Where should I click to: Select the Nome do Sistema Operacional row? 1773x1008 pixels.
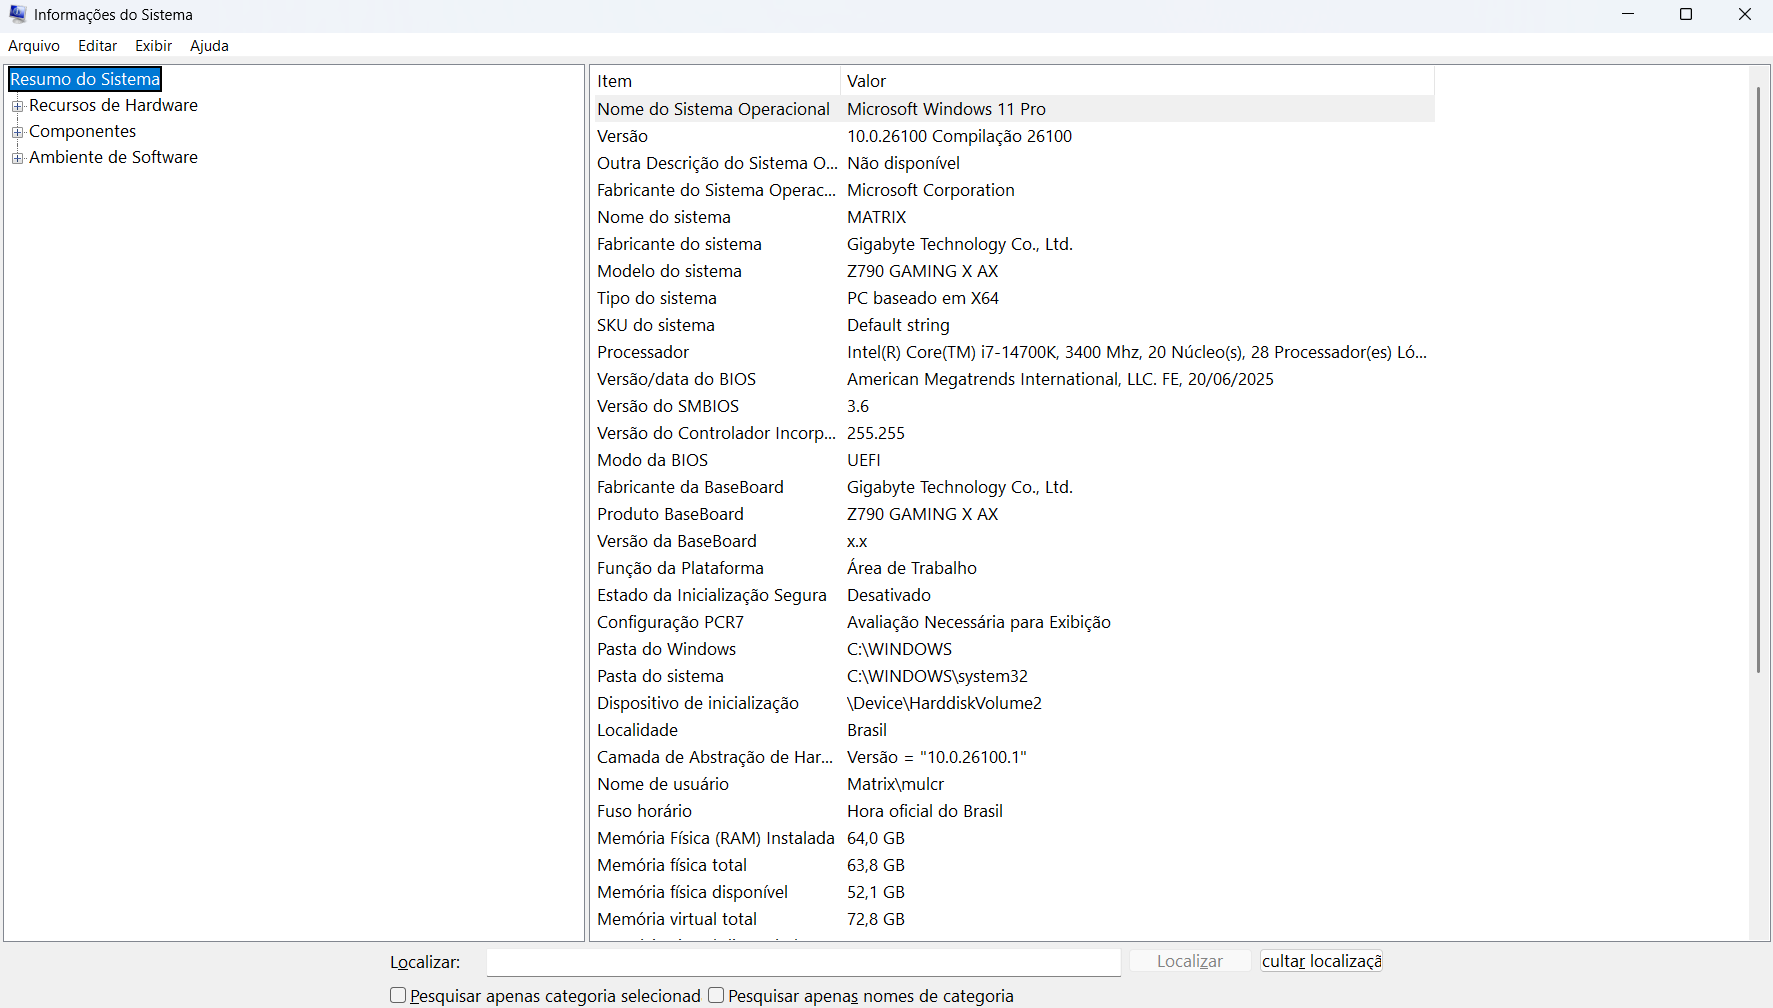point(1012,109)
